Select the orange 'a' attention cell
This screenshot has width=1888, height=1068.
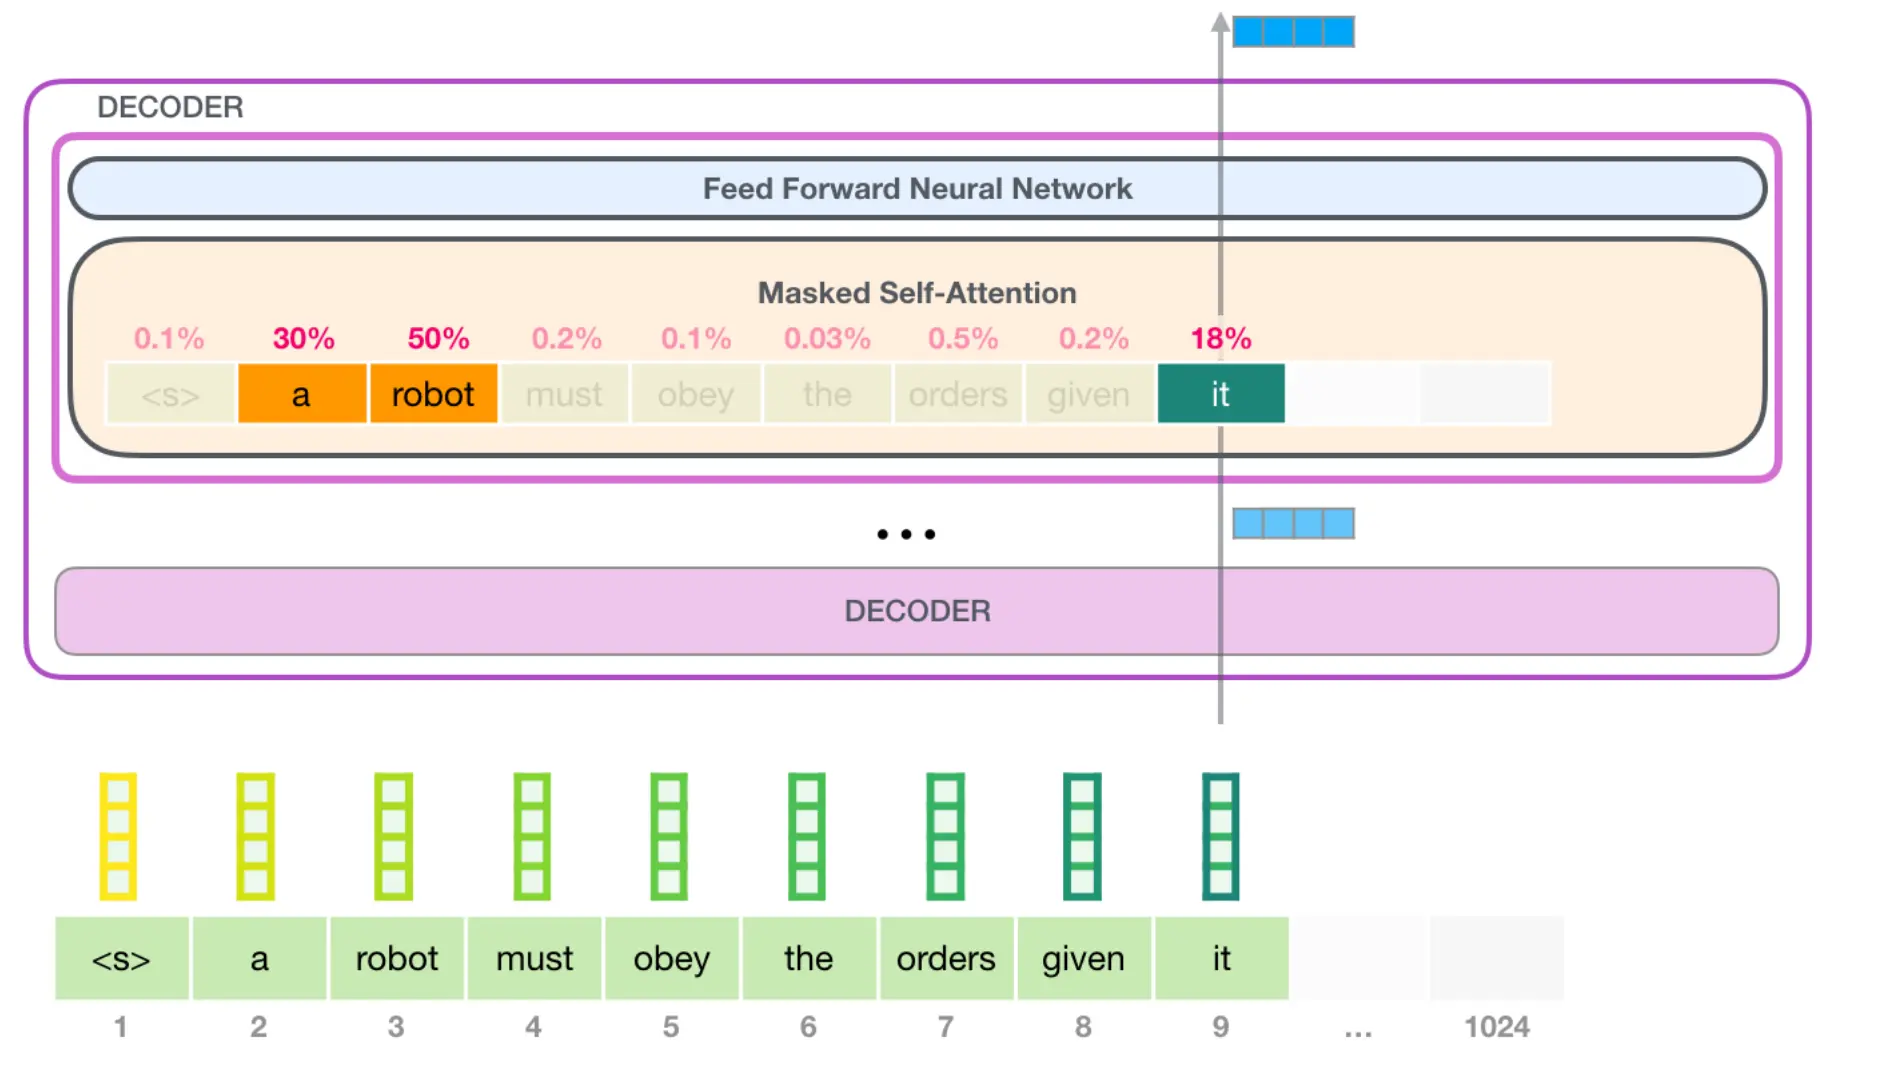pos(302,394)
